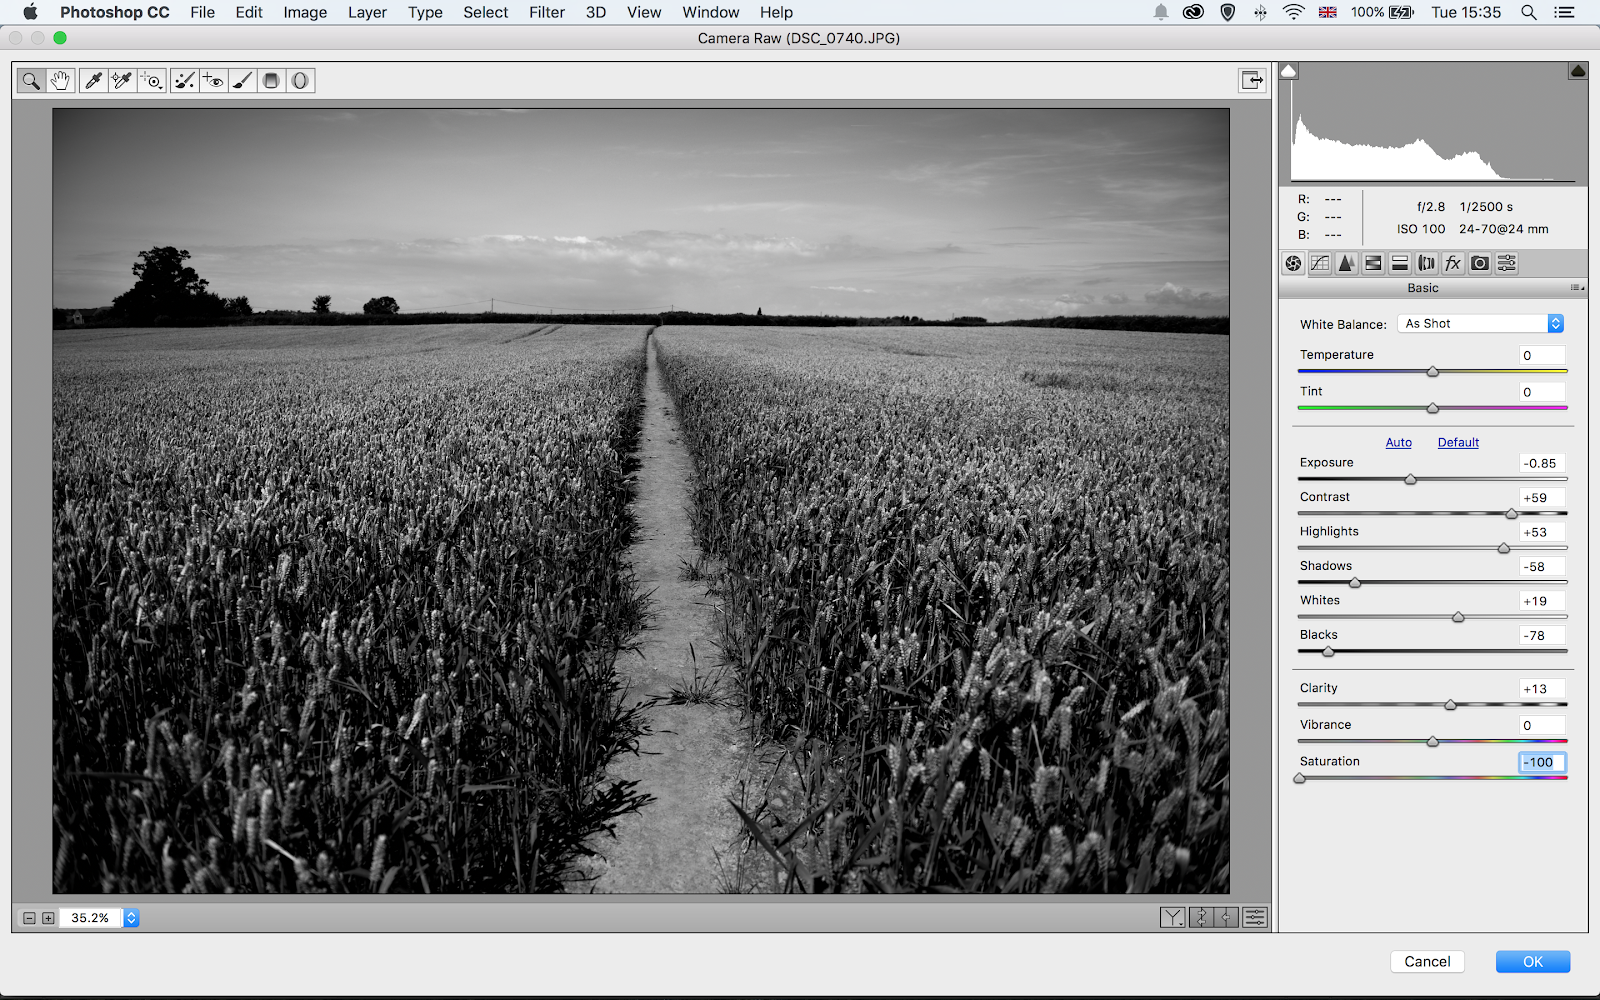Select the Adjustment Brush tool

[x=242, y=81]
